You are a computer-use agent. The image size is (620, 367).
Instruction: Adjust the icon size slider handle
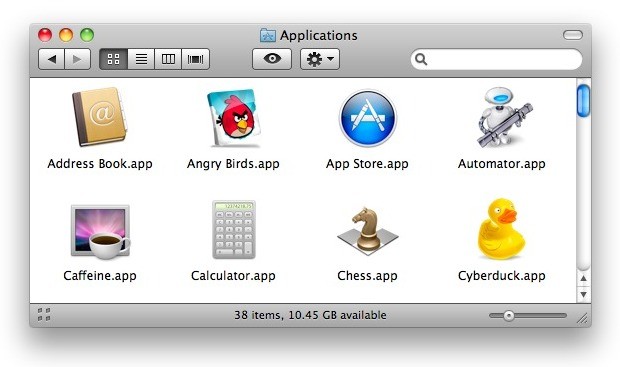[509, 315]
